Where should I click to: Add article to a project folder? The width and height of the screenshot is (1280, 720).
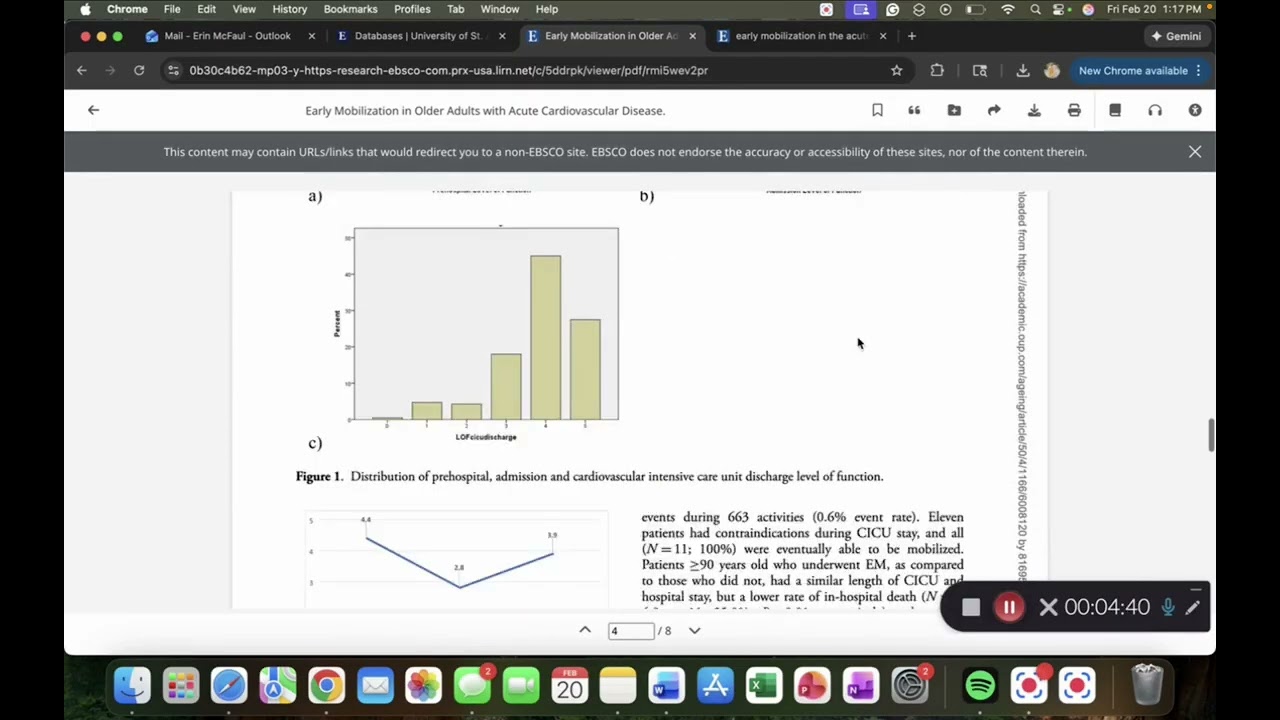pos(954,110)
